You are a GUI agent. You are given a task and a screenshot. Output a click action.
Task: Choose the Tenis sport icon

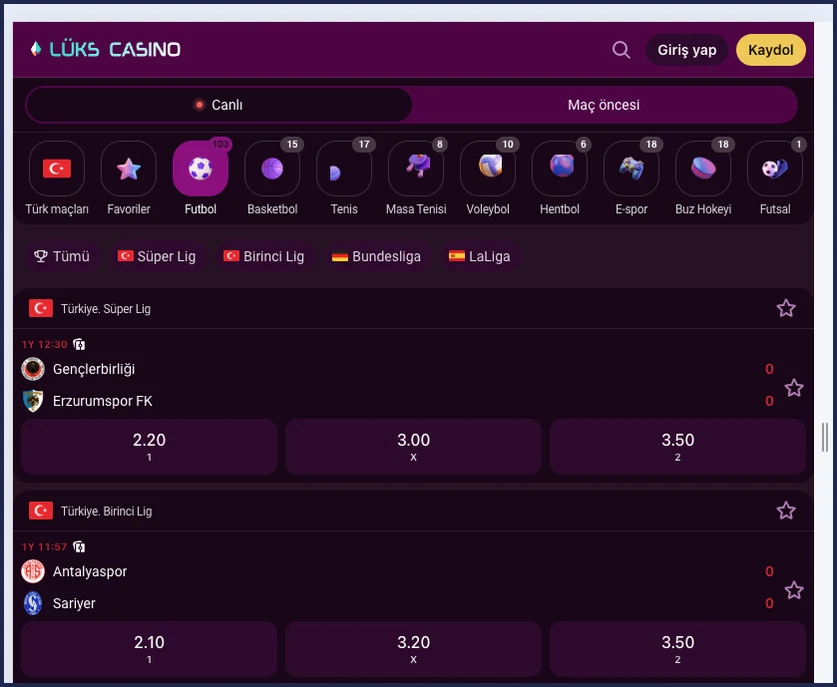344,169
